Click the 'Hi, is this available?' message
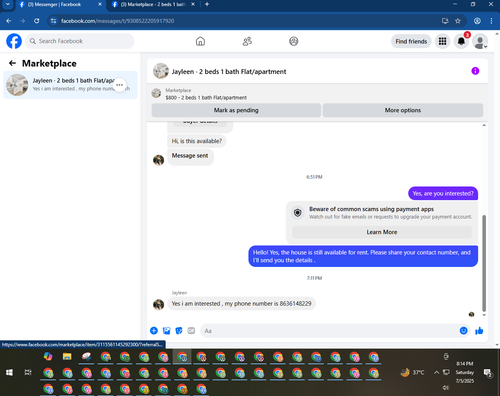The width and height of the screenshot is (500, 396). (197, 141)
